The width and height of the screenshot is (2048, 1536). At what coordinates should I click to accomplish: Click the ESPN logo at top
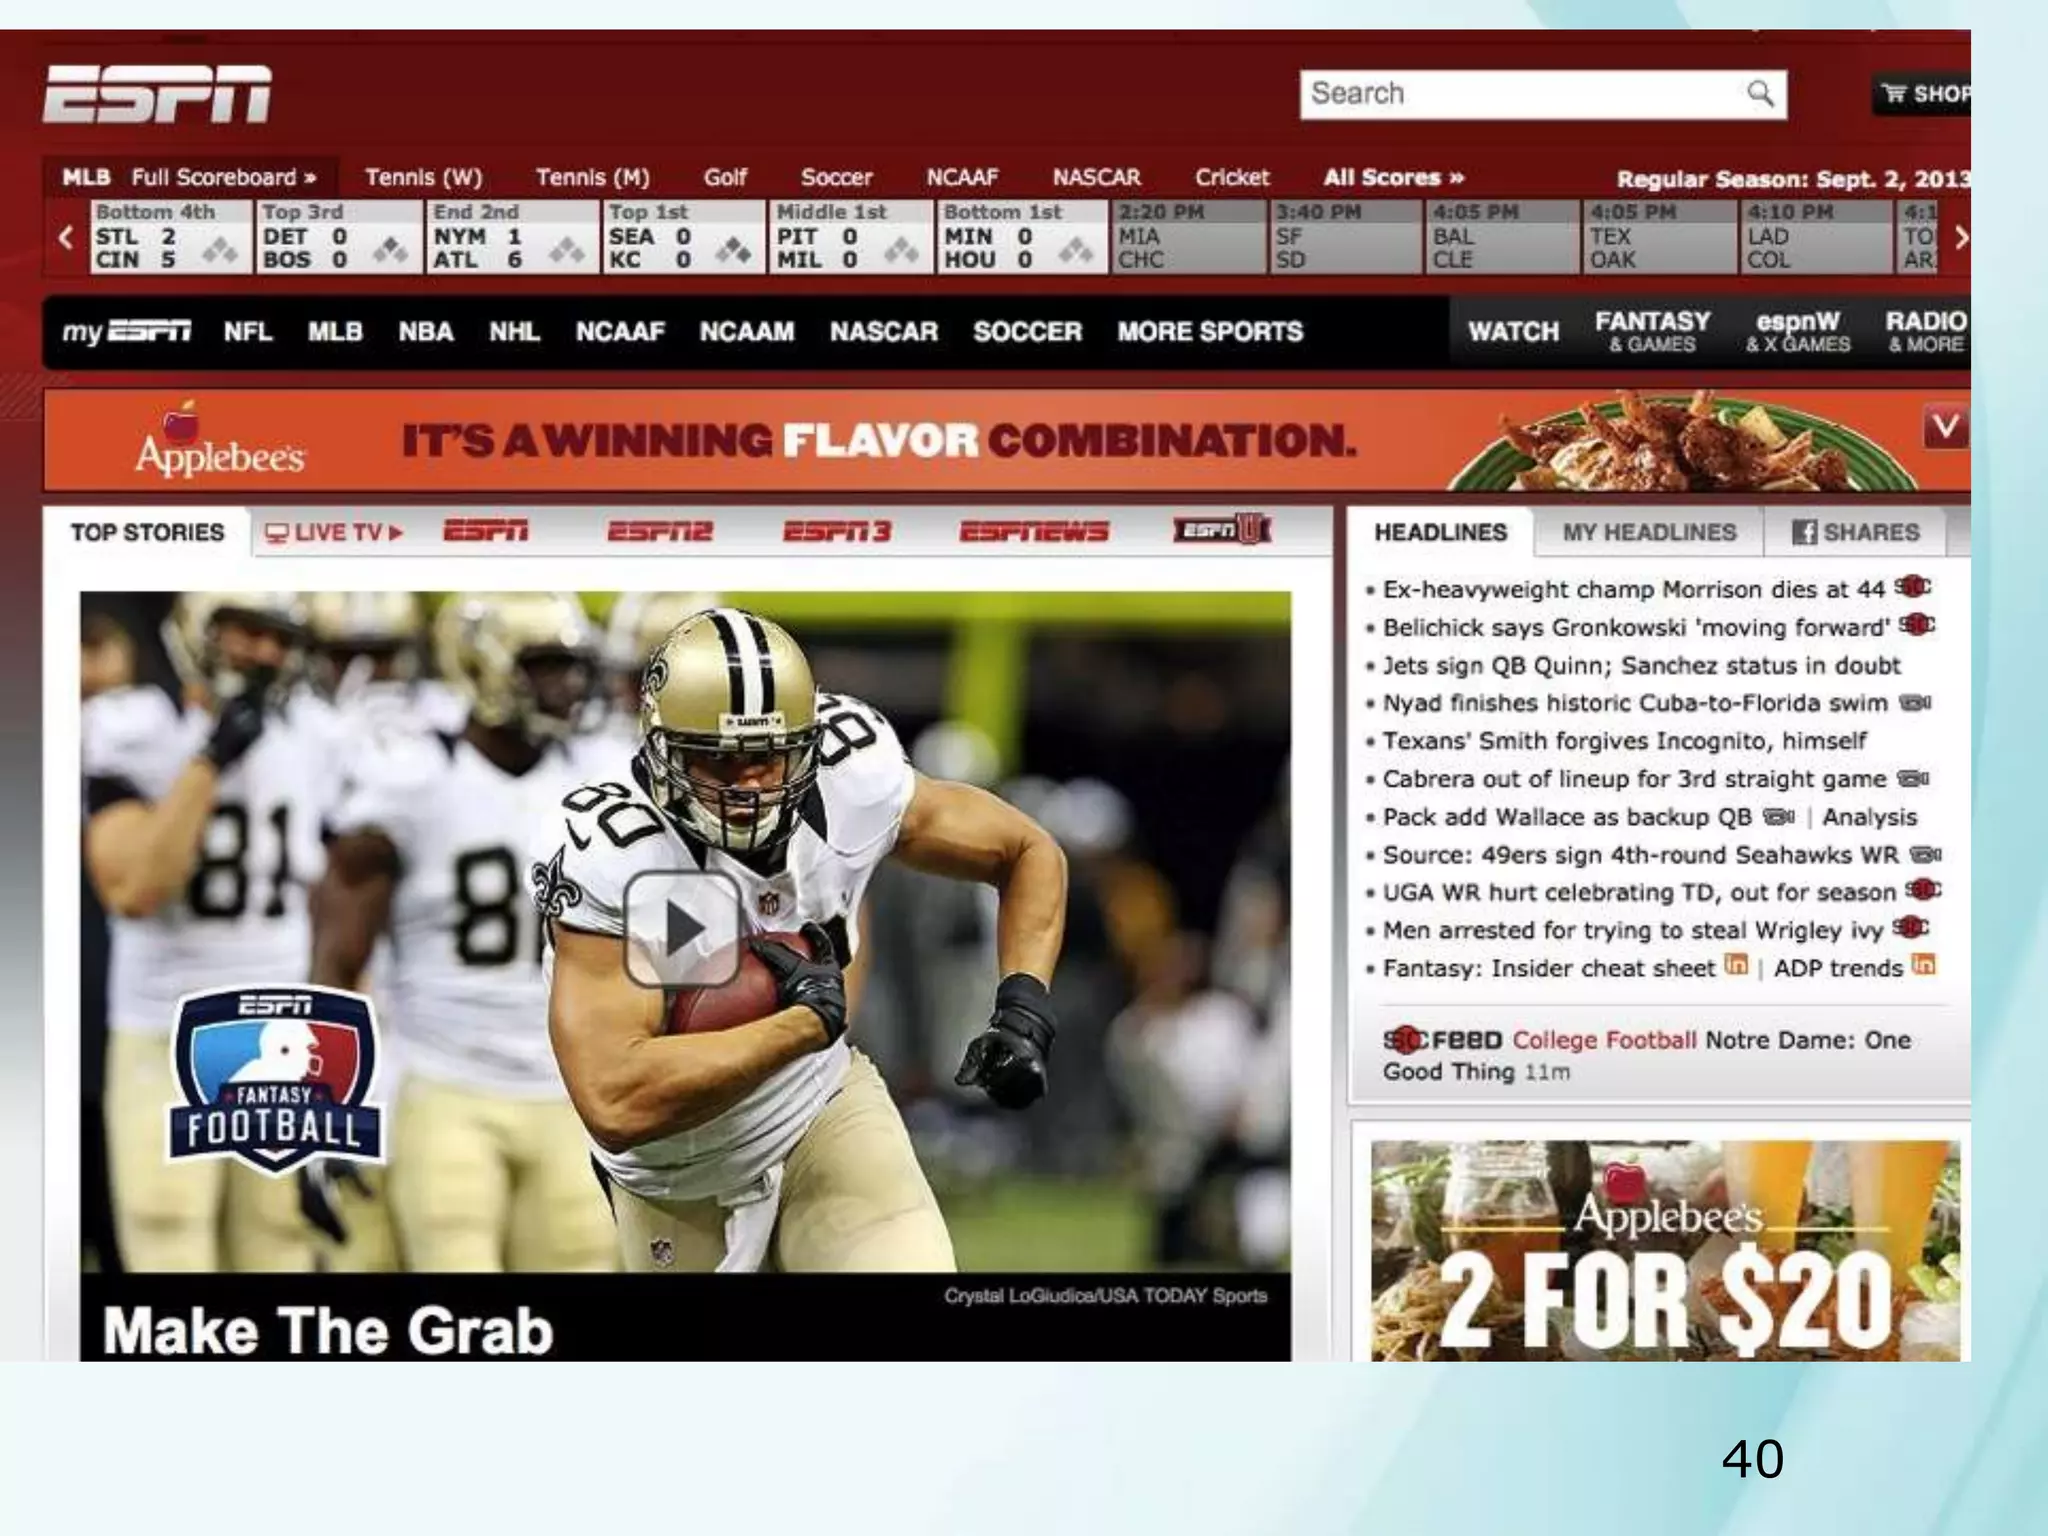157,94
